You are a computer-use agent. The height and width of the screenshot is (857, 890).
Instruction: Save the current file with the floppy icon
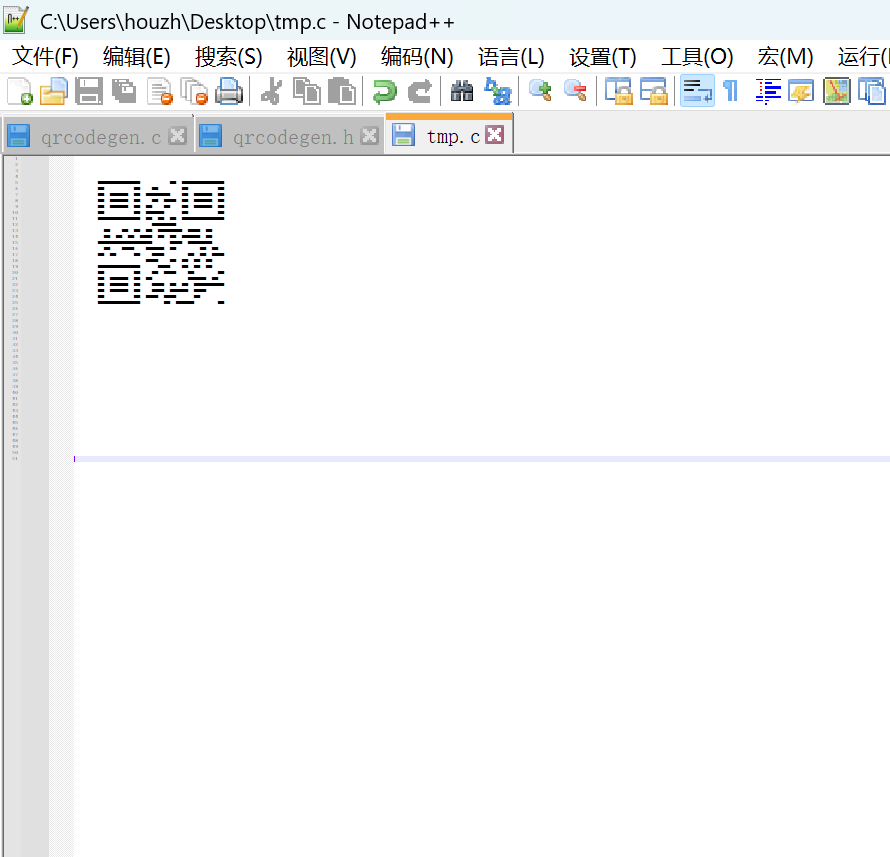pos(89,91)
